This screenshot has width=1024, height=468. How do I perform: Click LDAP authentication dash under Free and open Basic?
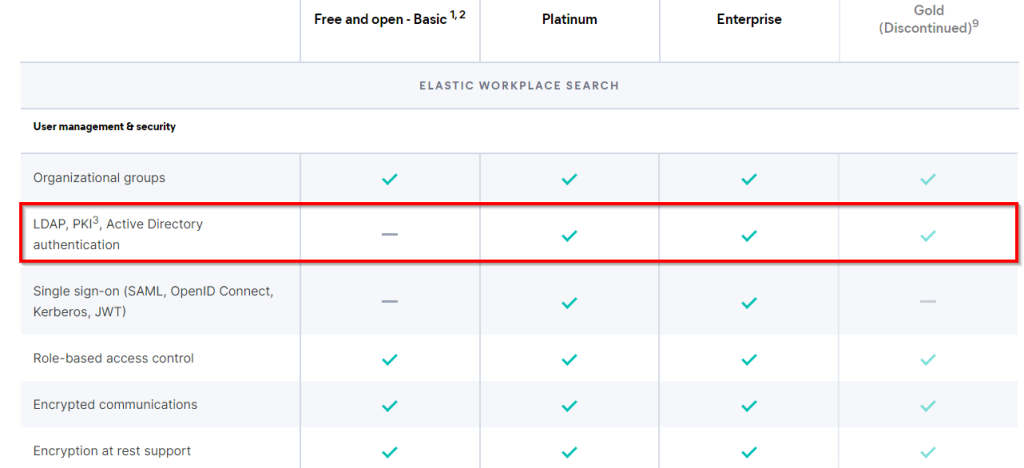(x=390, y=234)
